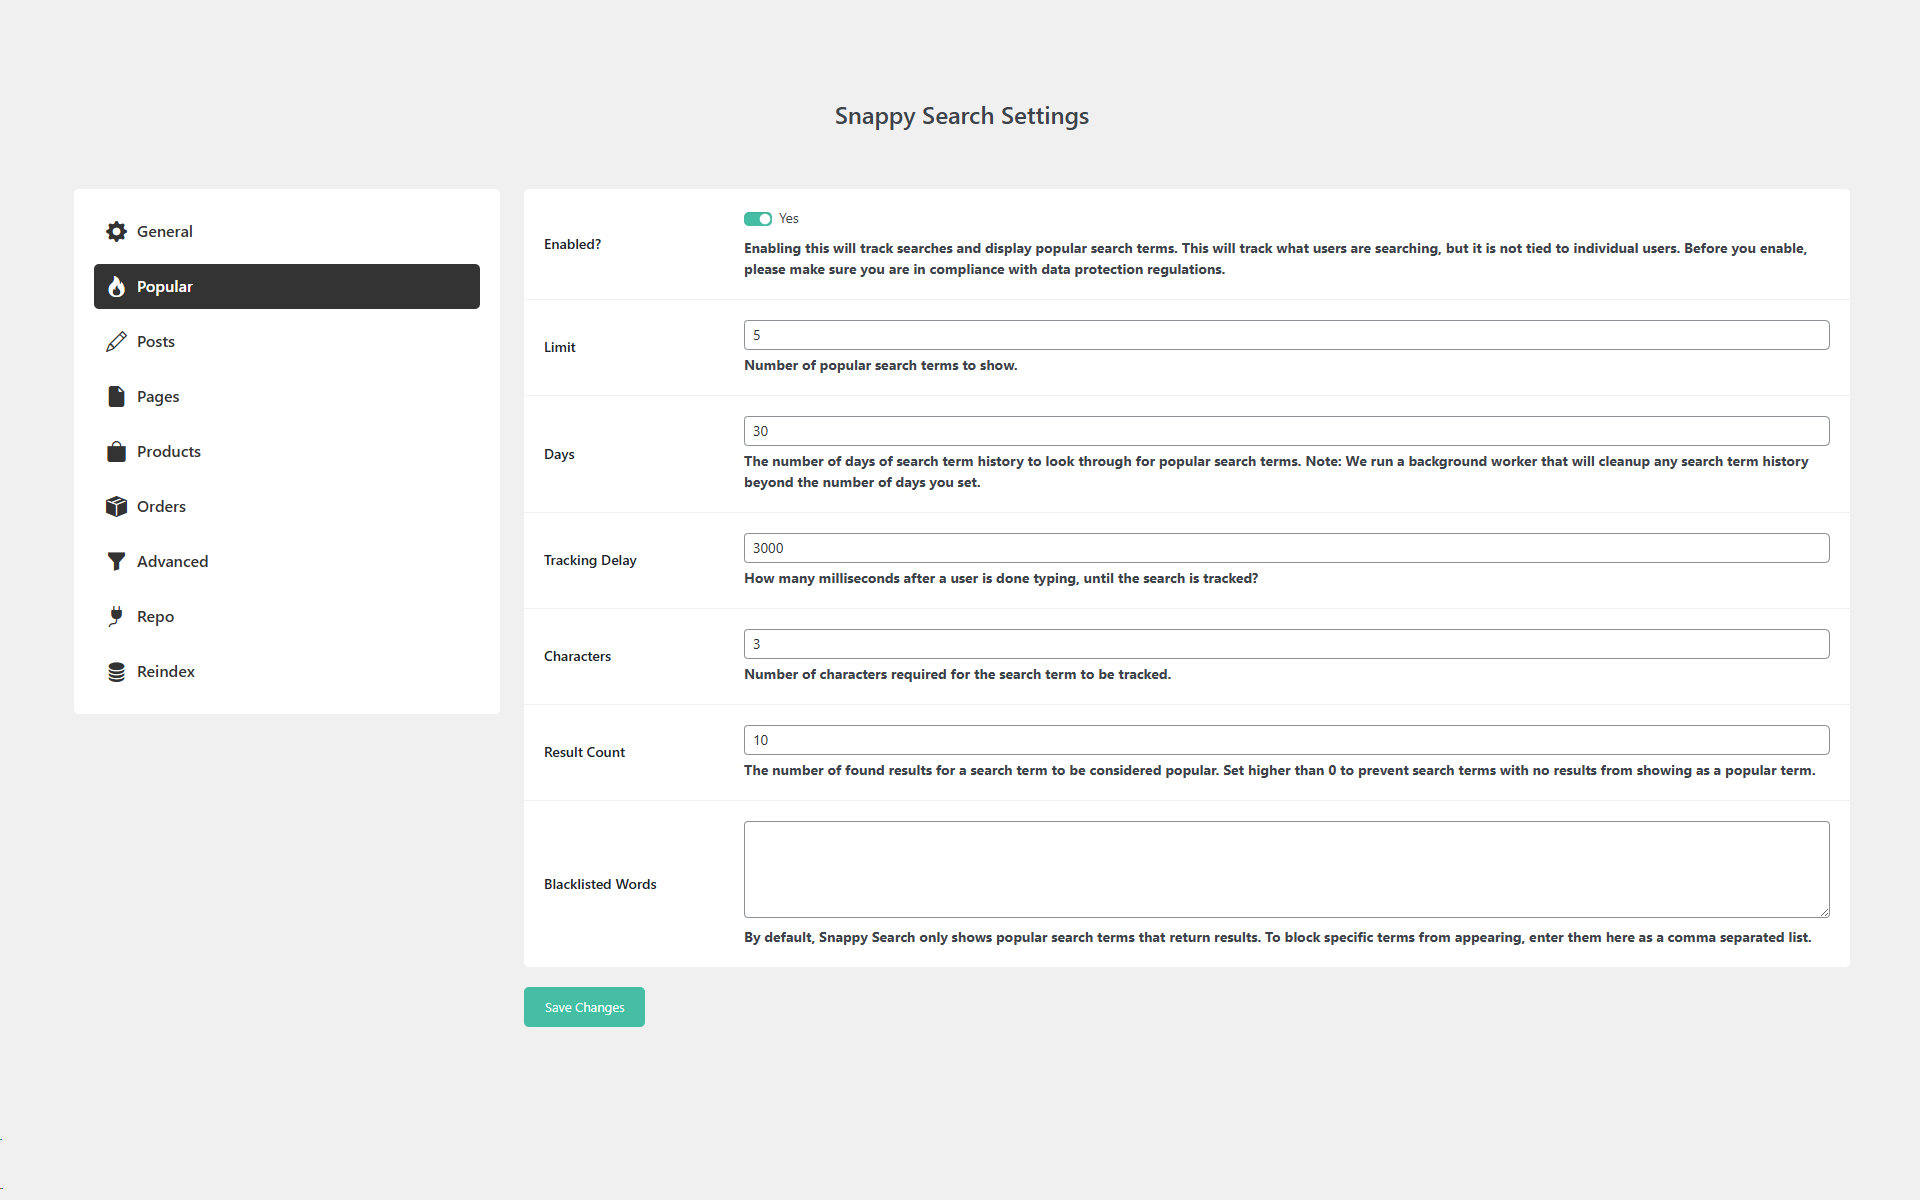Click the Pages document icon

click(117, 396)
